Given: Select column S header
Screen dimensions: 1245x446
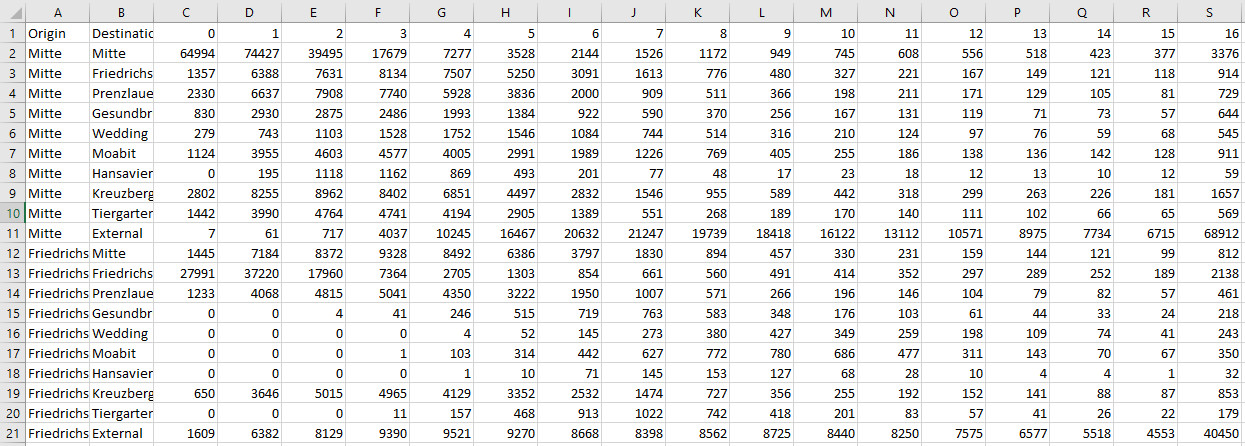Looking at the screenshot, I should point(1212,11).
